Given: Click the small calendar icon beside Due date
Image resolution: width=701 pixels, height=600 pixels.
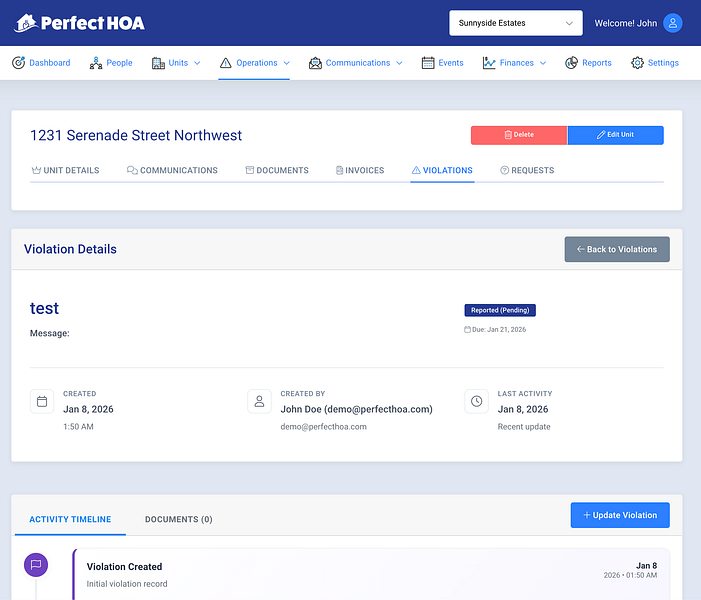Looking at the screenshot, I should coord(467,330).
